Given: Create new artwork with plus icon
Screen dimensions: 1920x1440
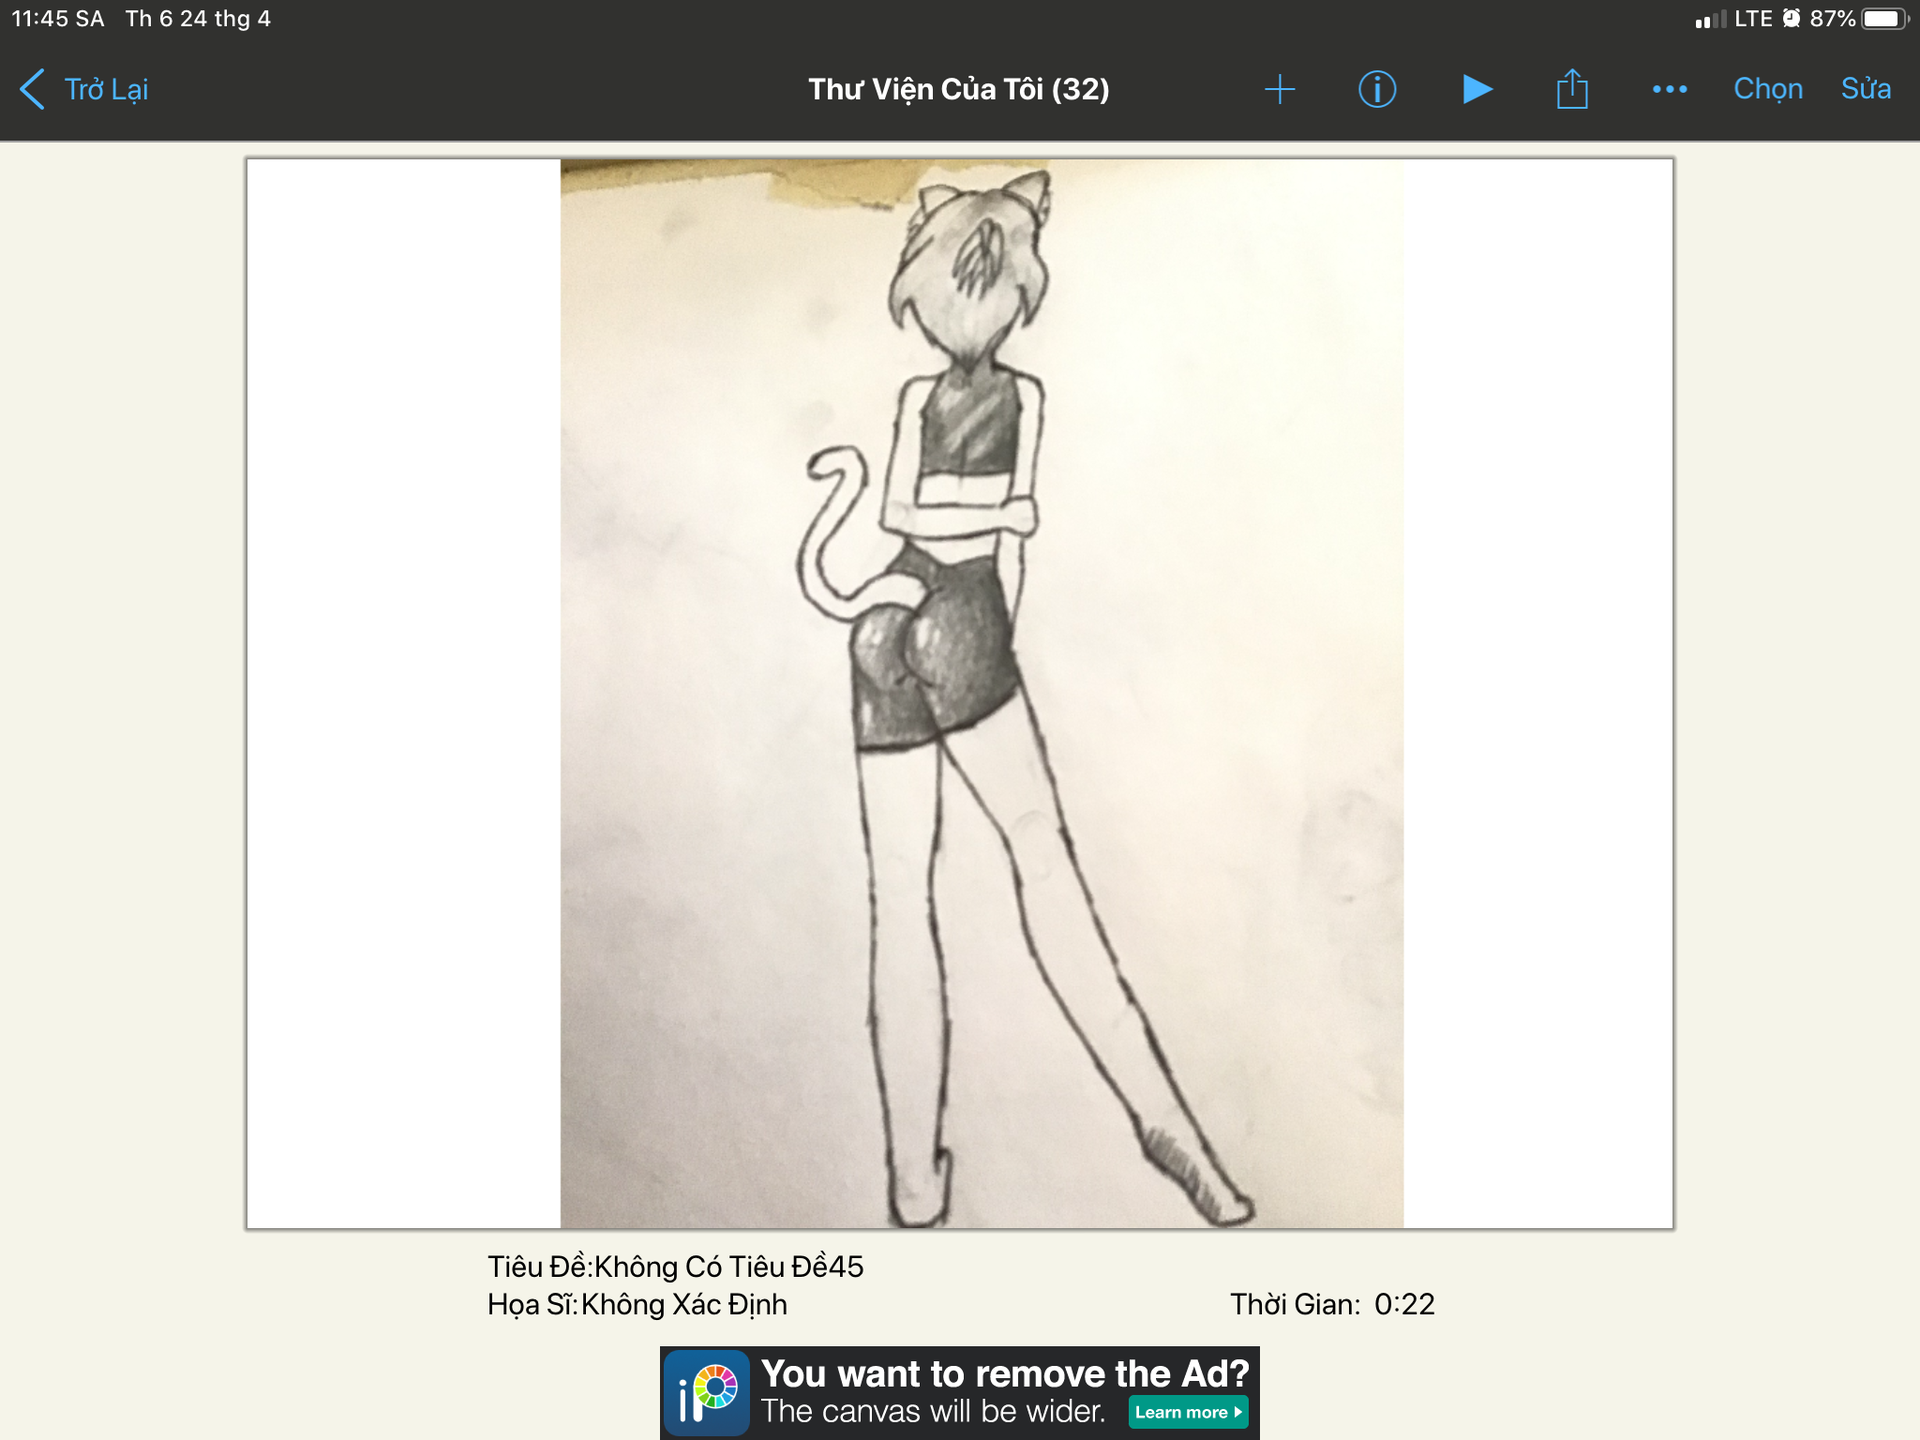Looking at the screenshot, I should pos(1279,89).
